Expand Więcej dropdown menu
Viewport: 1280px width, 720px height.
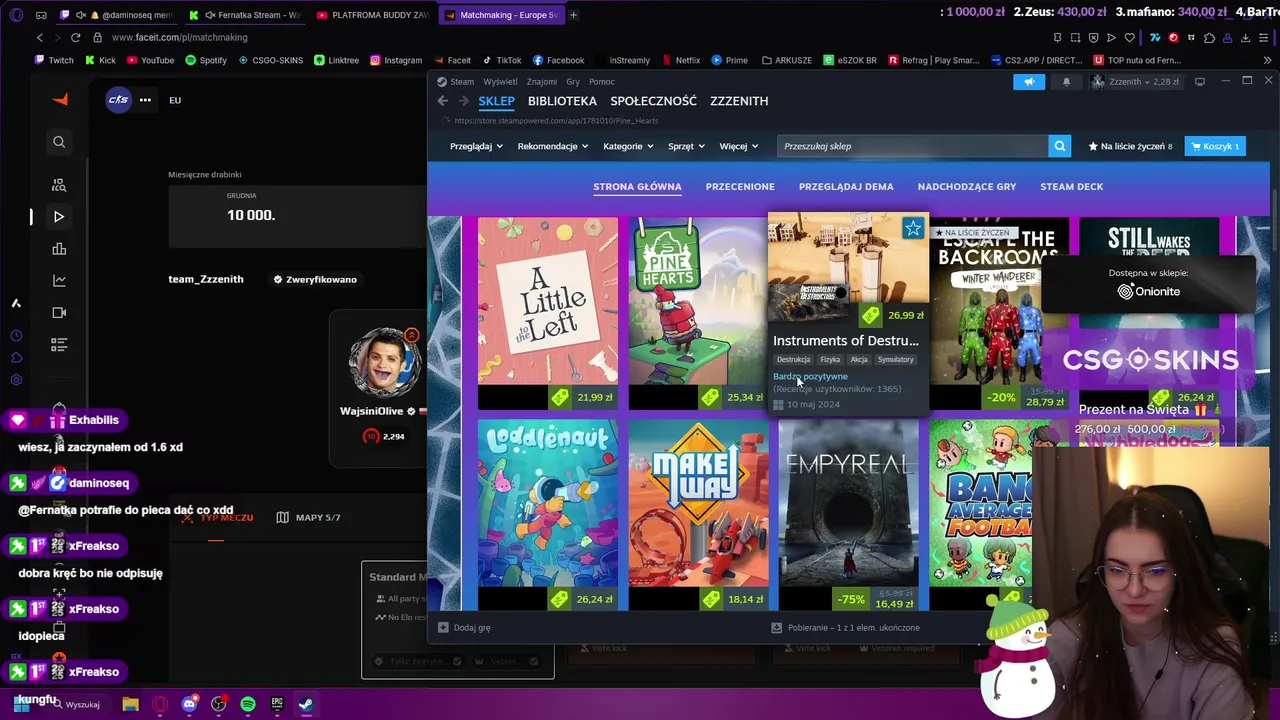(739, 146)
